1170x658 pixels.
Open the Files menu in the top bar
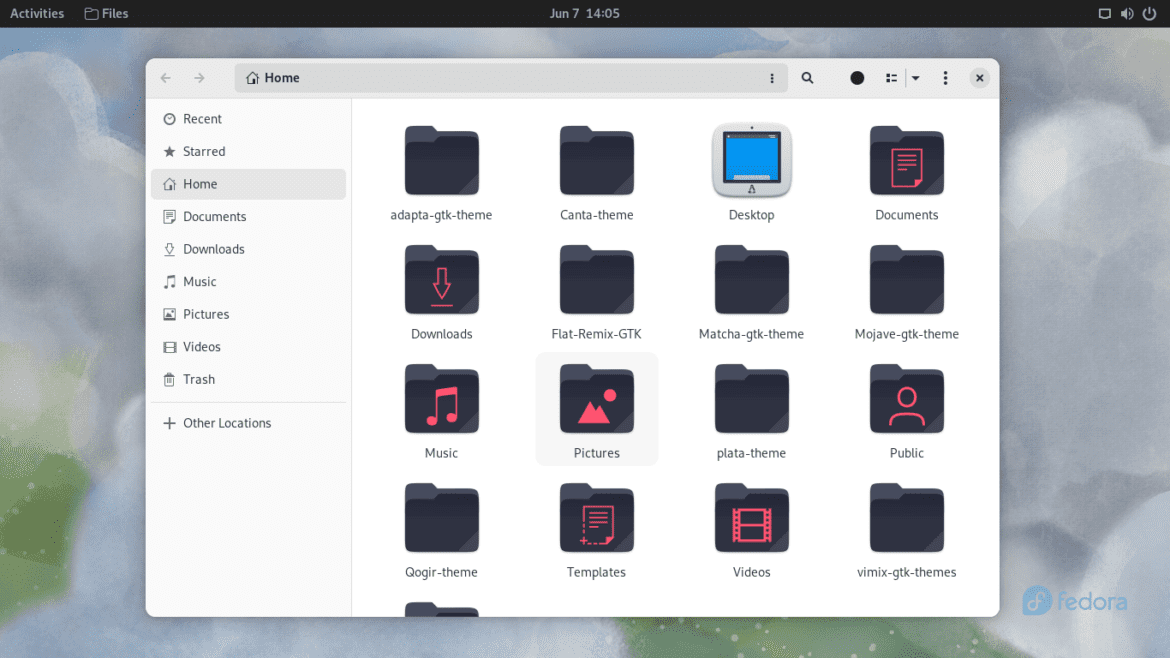coord(106,13)
